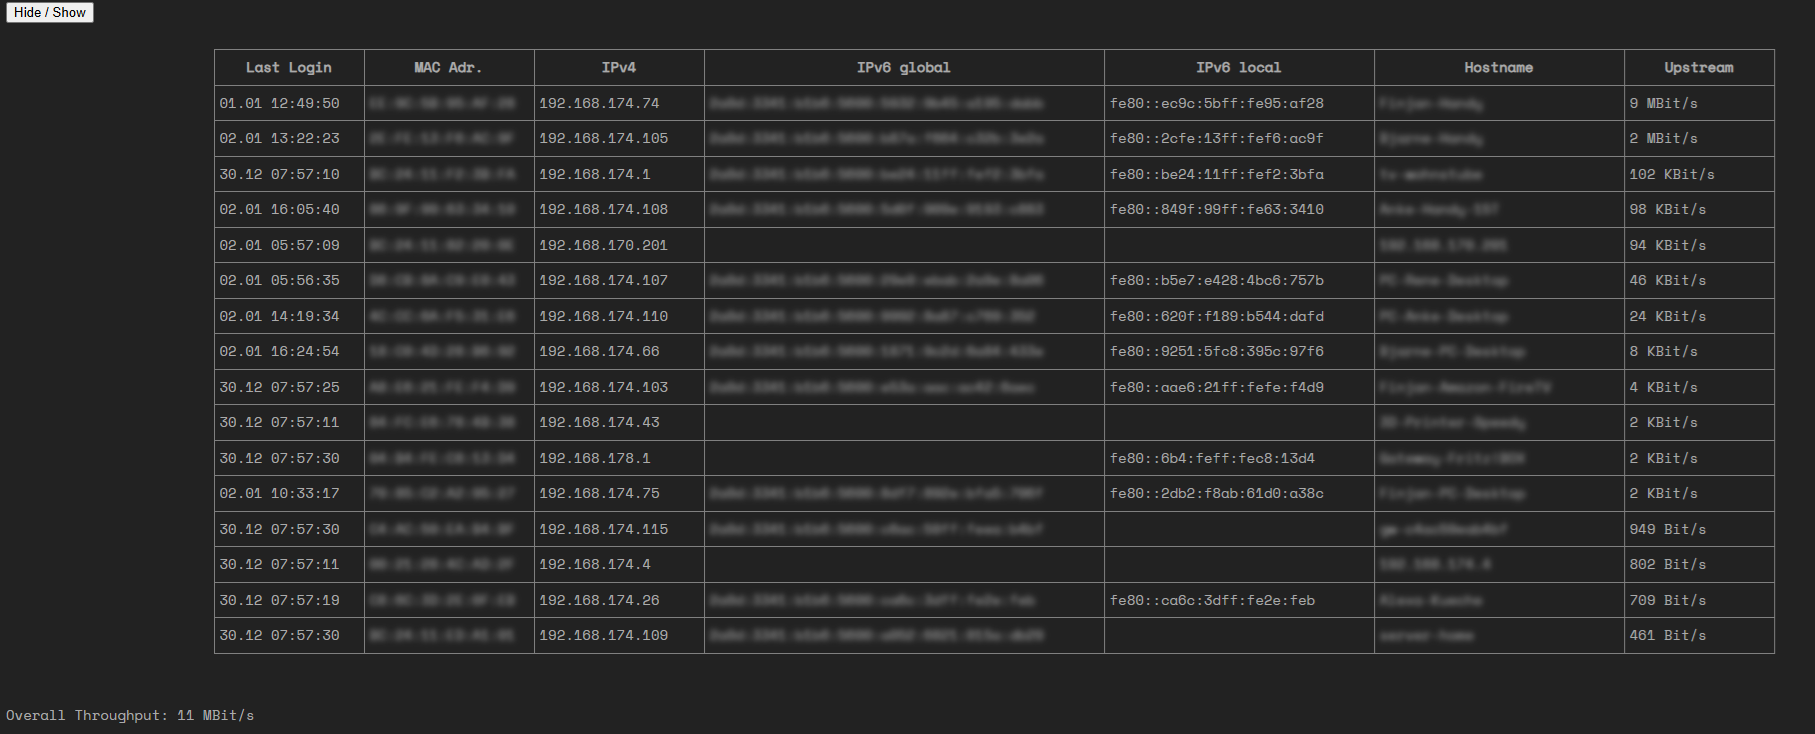This screenshot has width=1815, height=734.
Task: Click the 94 KBit/s upstream value
Action: click(x=1668, y=245)
